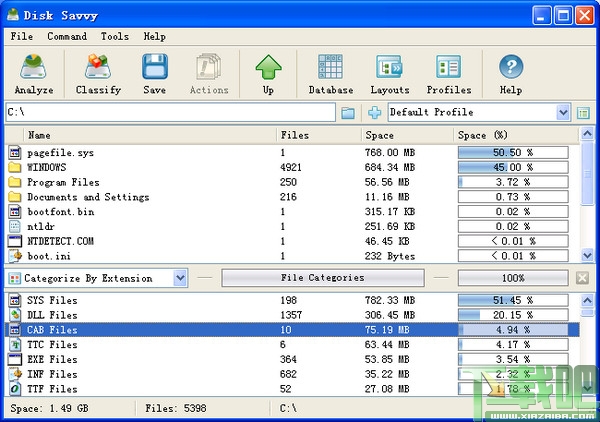Image resolution: width=600 pixels, height=422 pixels.
Task: Click the file list scrollbar up arrow
Action: 587,134
